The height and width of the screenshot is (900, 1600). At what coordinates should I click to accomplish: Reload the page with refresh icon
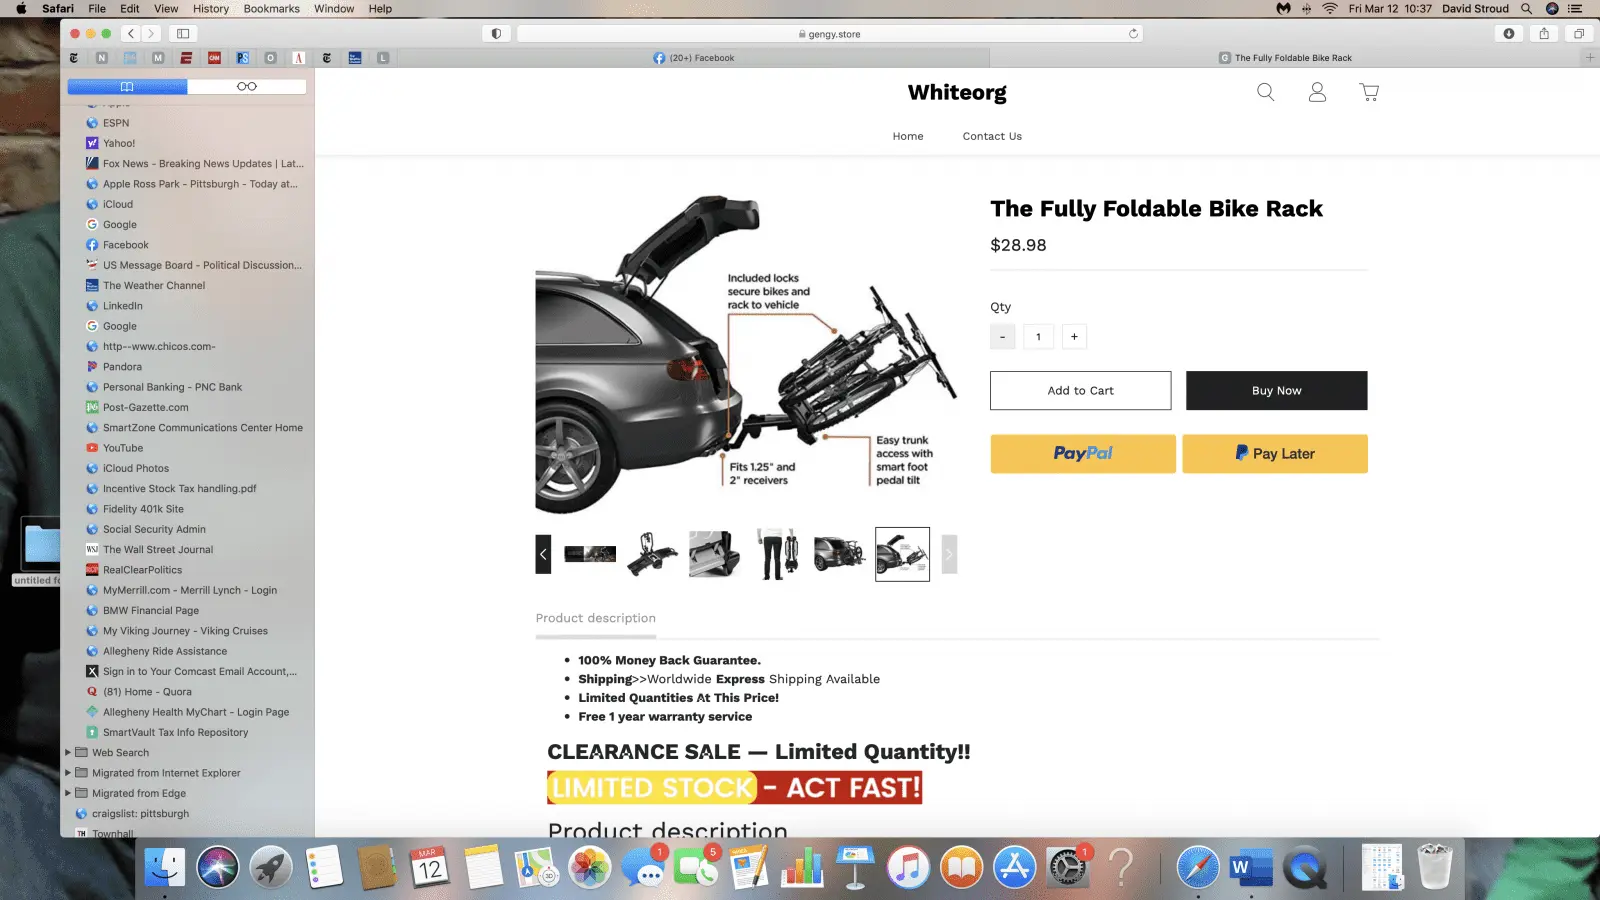(1133, 33)
